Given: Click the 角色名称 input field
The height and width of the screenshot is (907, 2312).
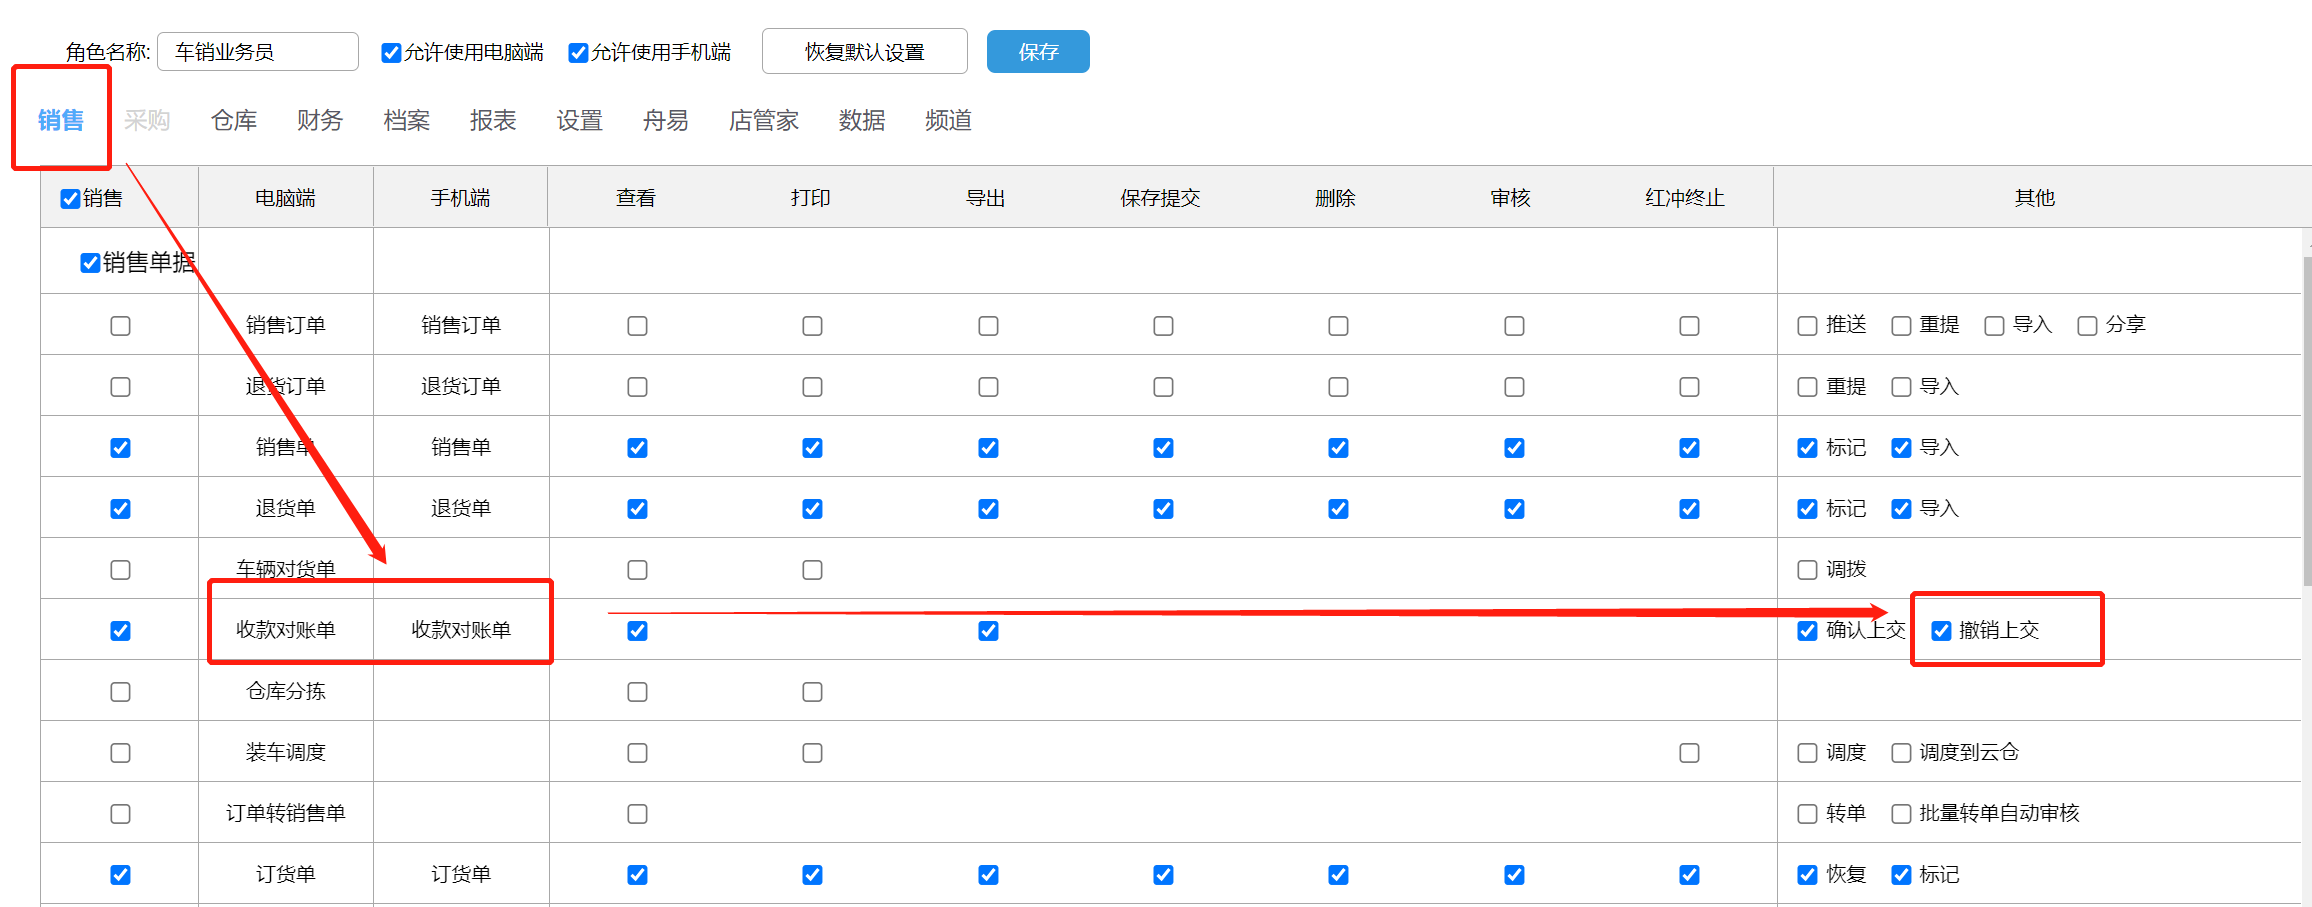Looking at the screenshot, I should click(x=258, y=52).
